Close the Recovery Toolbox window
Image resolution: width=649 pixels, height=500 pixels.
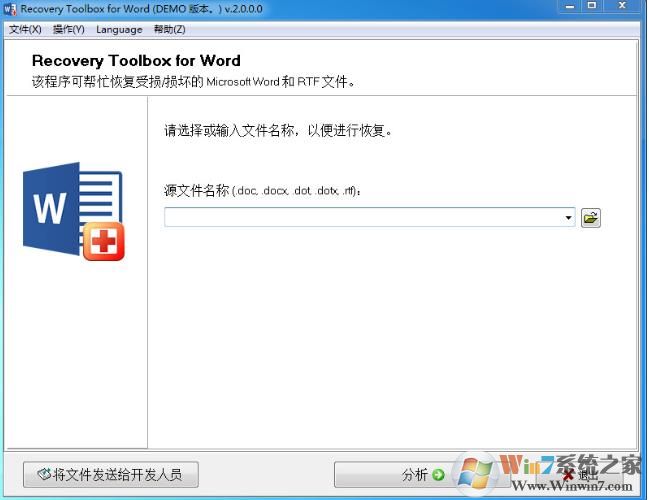[622, 6]
